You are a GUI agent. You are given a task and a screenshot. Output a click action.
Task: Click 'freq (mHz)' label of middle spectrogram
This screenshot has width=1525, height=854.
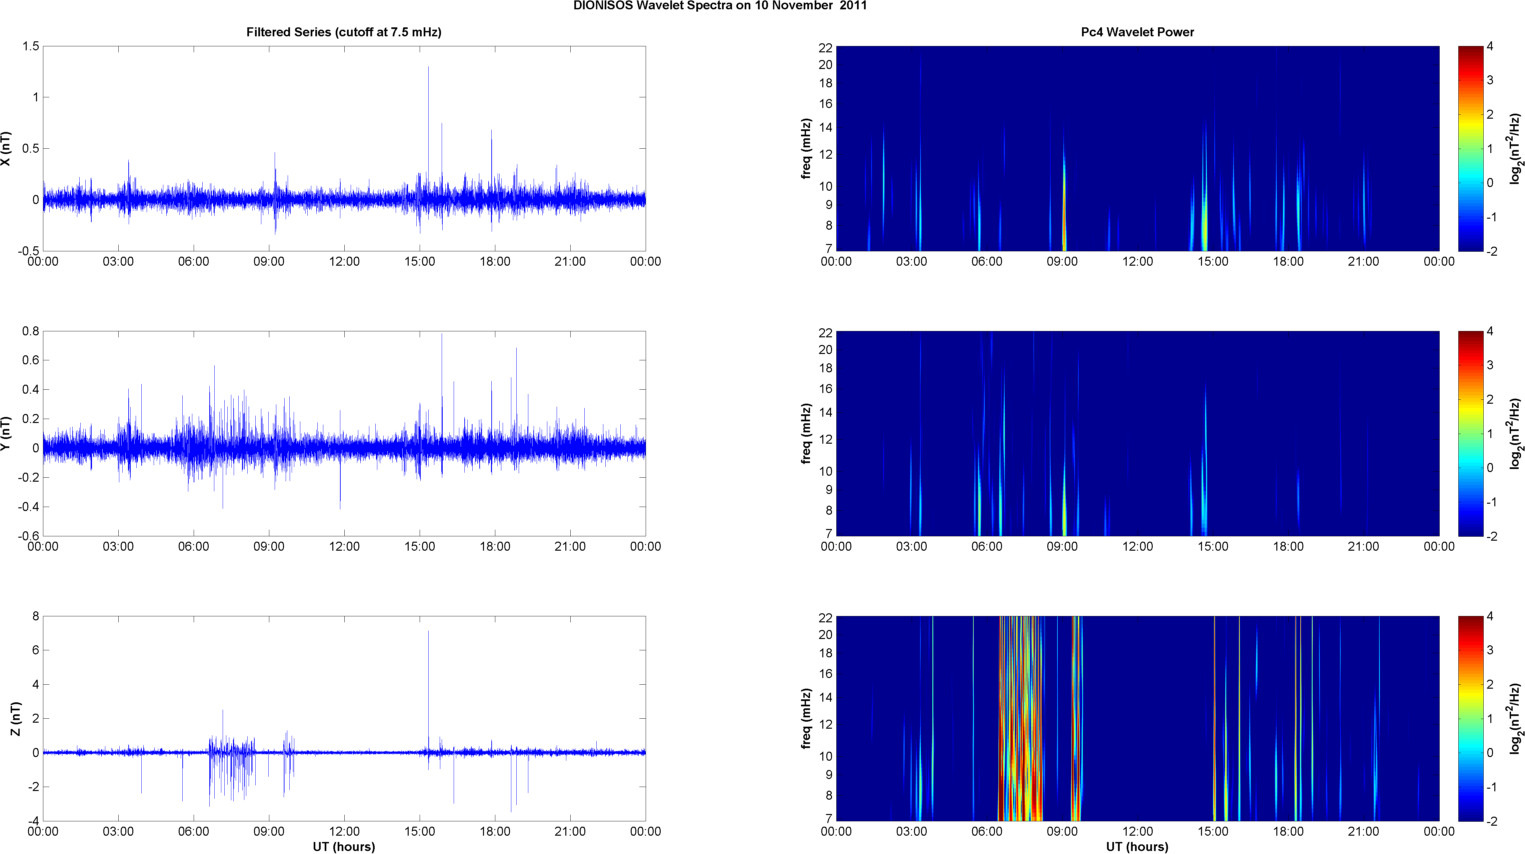pos(806,434)
